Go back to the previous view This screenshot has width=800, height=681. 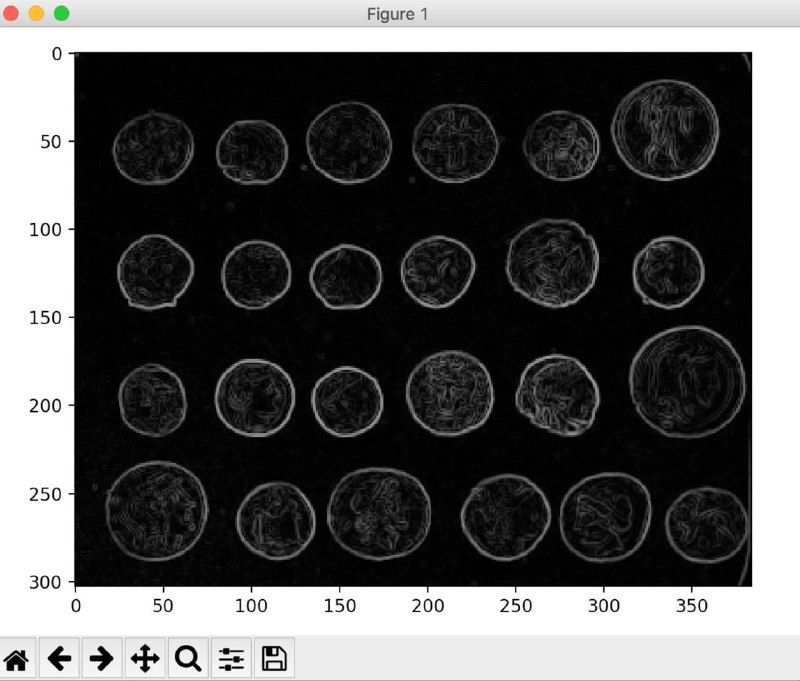59,659
